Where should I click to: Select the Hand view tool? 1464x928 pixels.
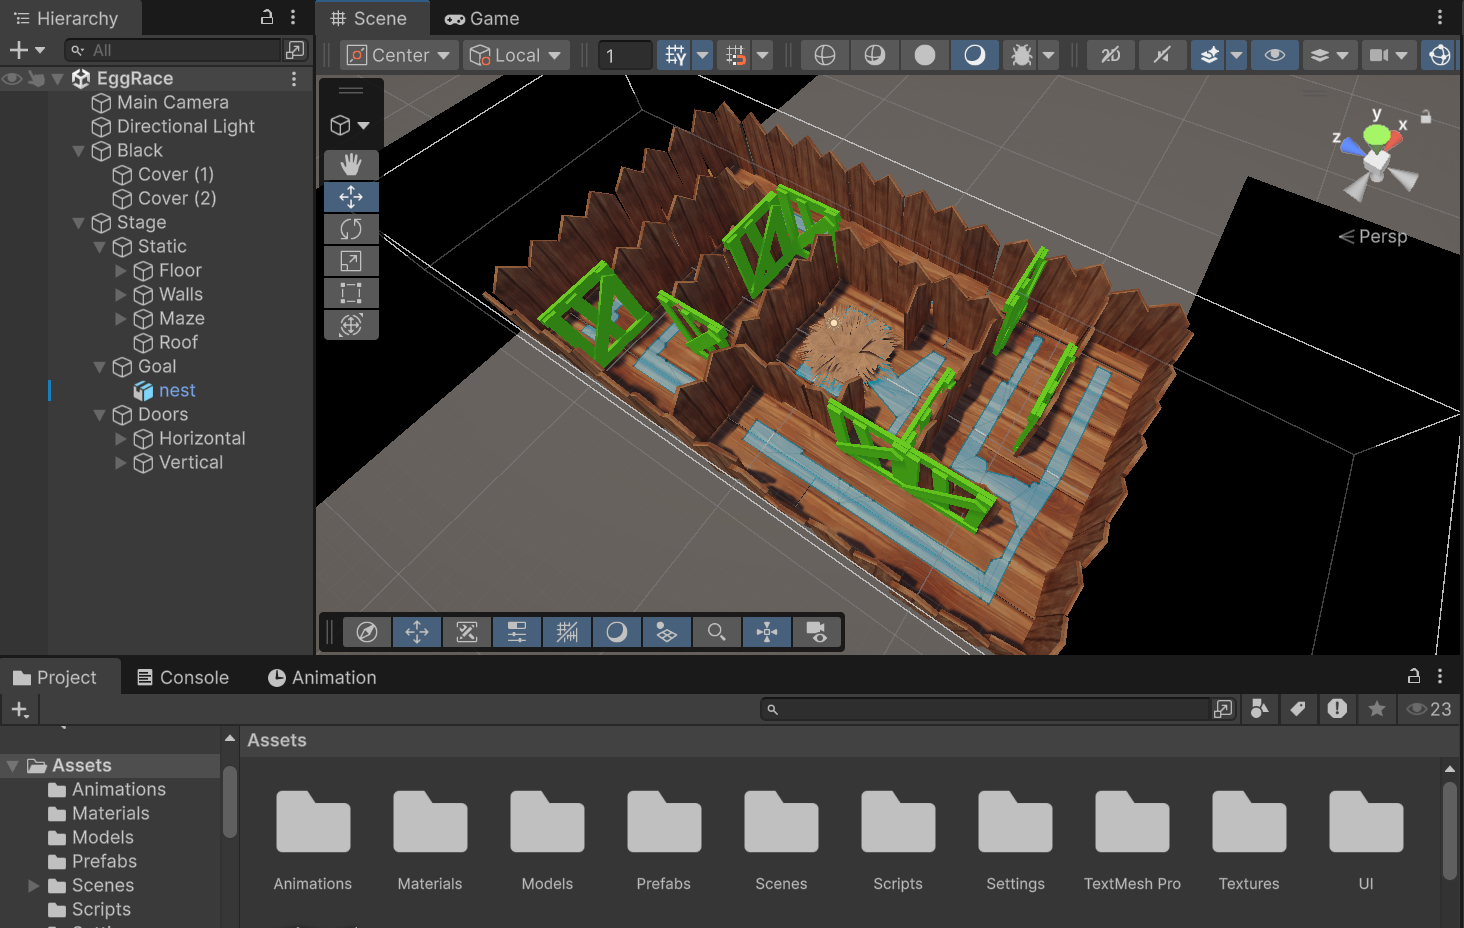tap(351, 165)
